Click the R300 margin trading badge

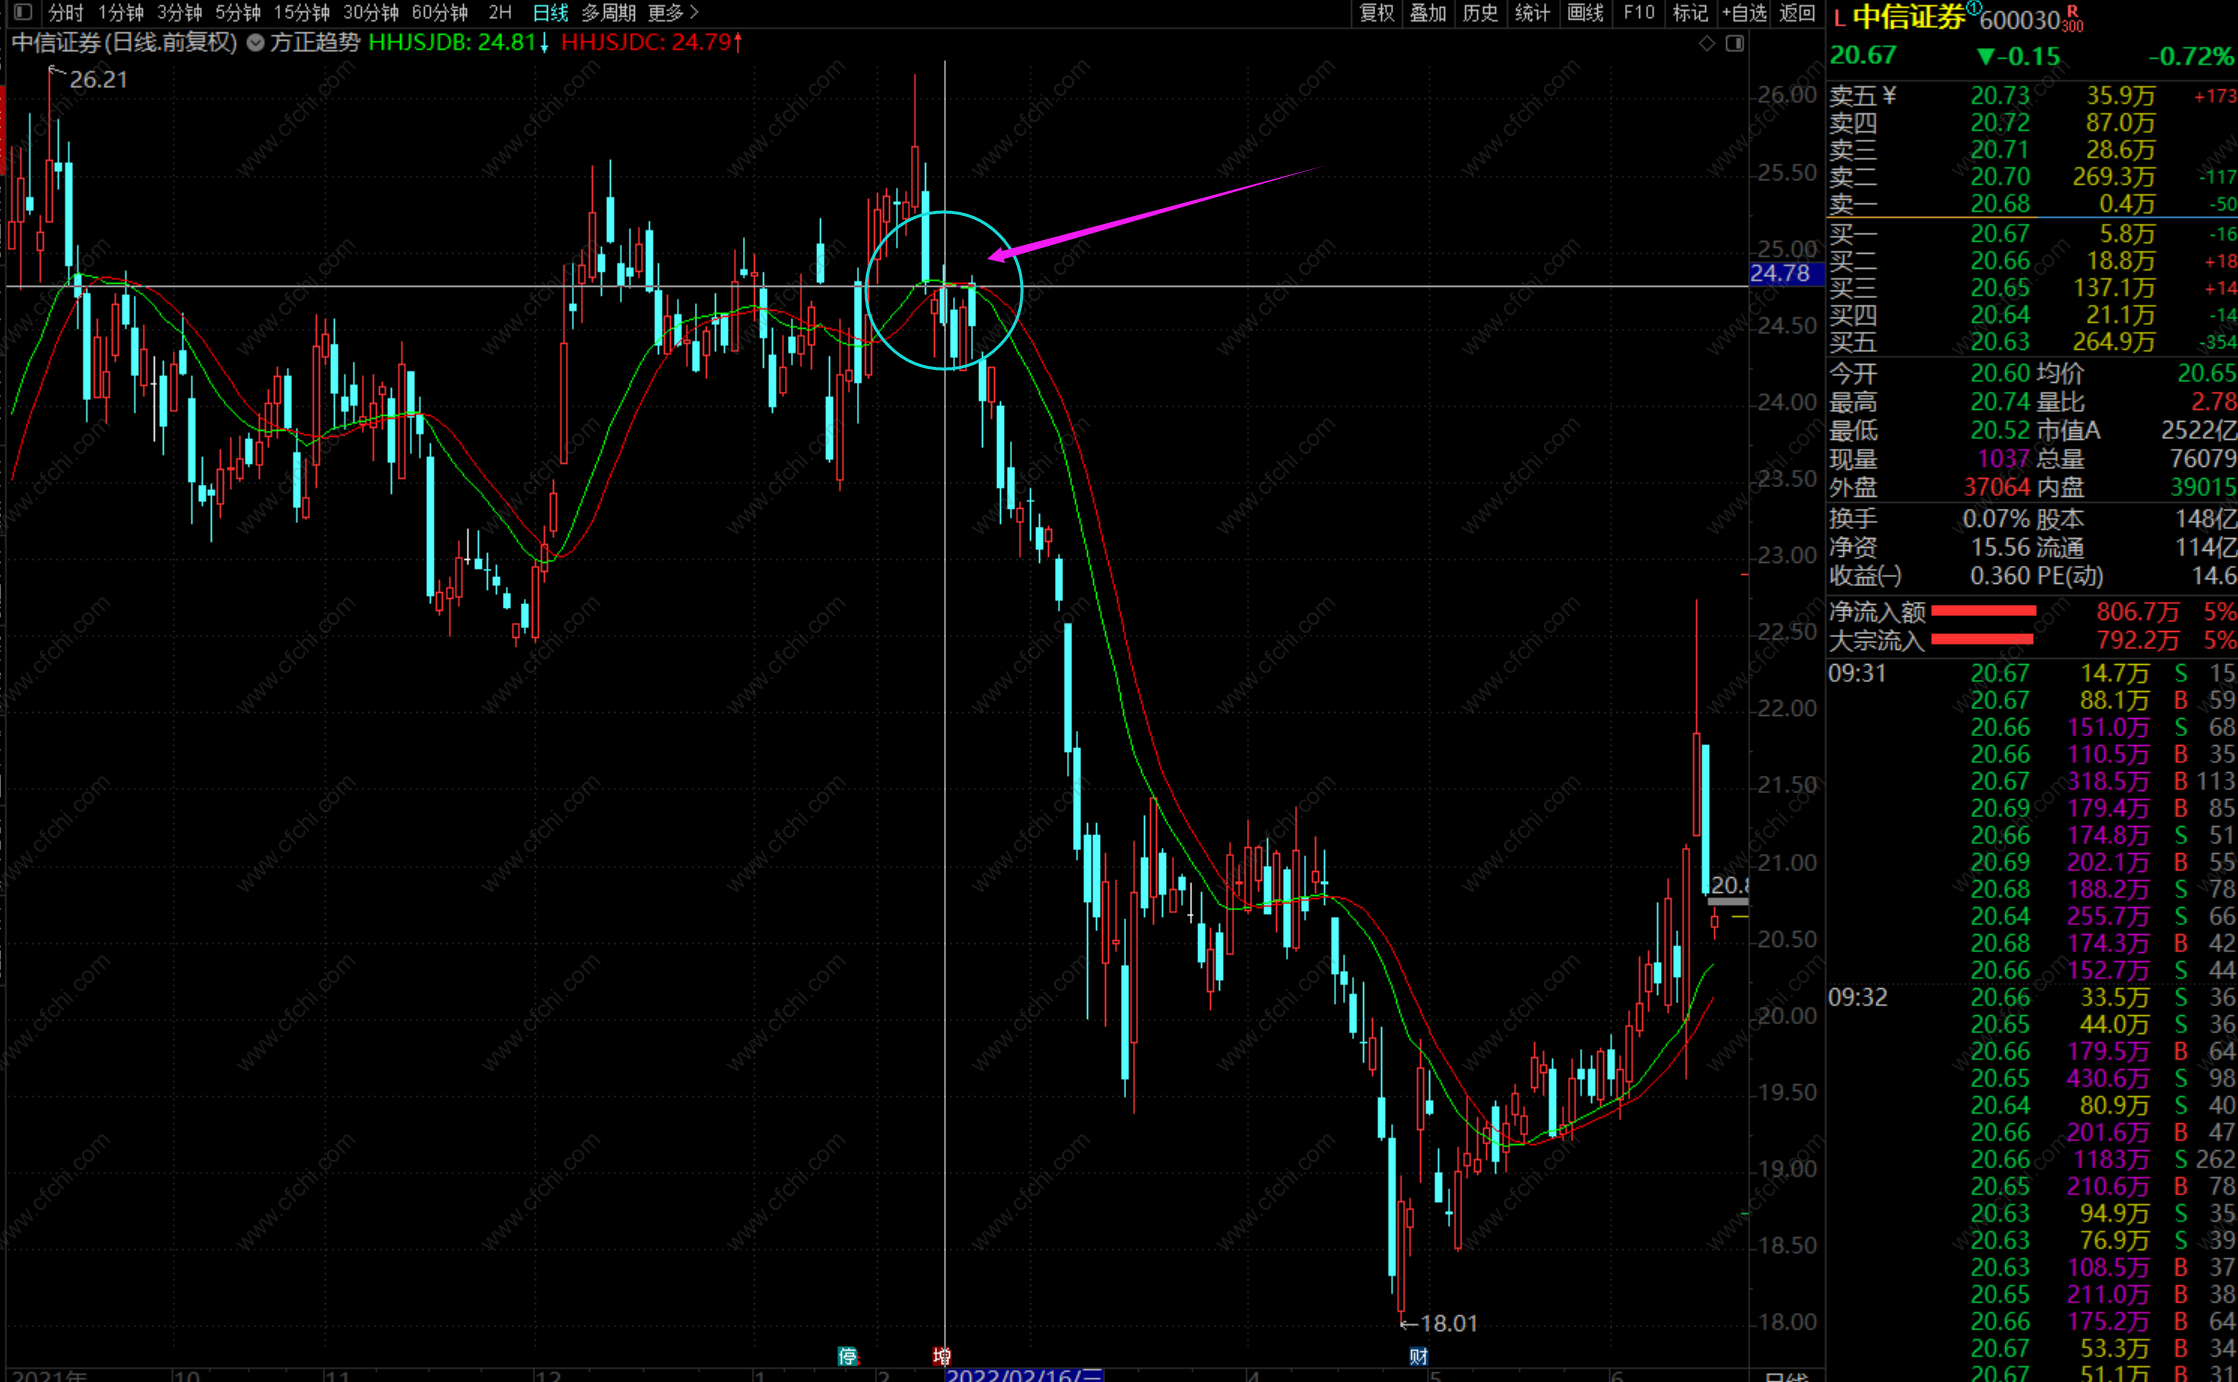[2072, 20]
